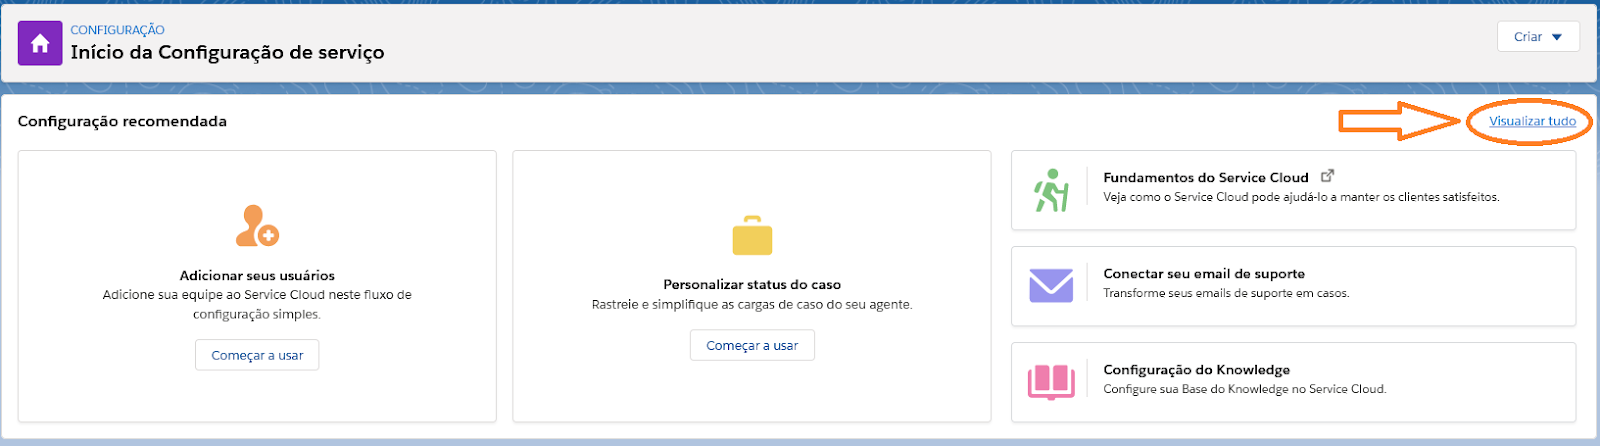Click Começar a usar under Adicionar seus usuários
The image size is (1600, 446).
tap(257, 355)
